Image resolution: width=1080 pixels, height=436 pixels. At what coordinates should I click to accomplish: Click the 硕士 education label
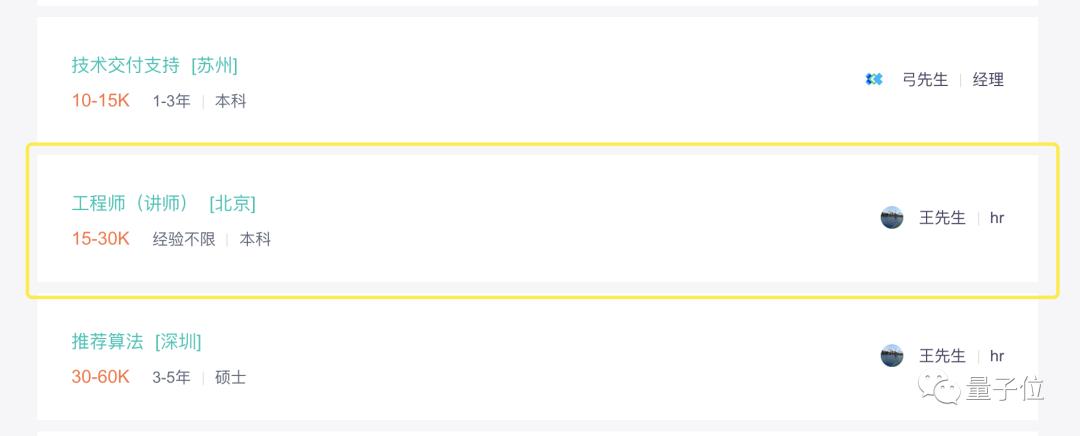(230, 377)
